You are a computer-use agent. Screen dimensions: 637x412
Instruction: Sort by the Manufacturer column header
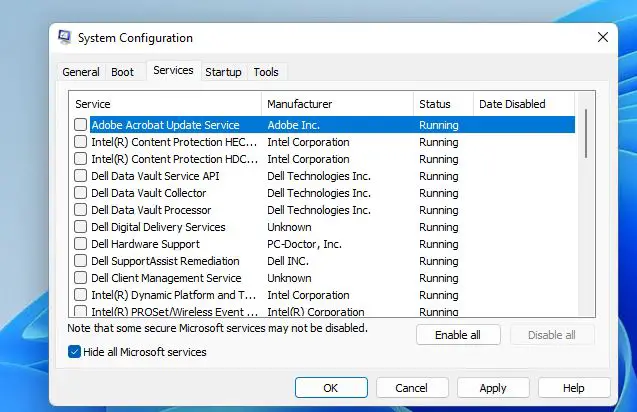(x=337, y=104)
